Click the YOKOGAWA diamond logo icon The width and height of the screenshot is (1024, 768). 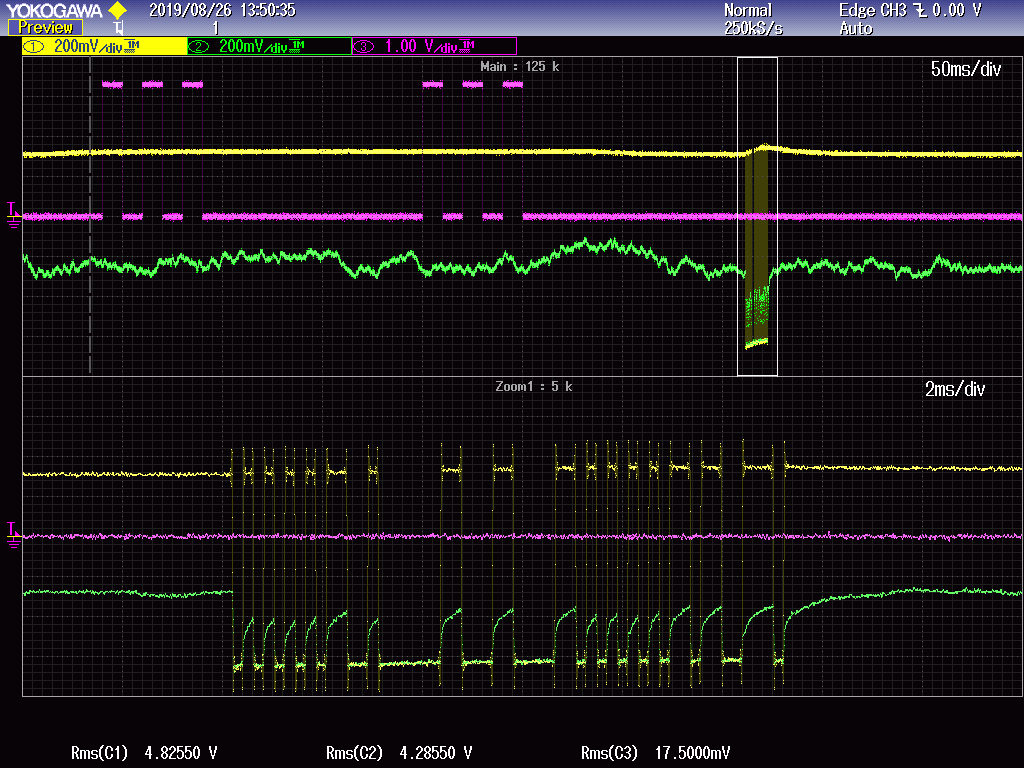click(x=118, y=10)
